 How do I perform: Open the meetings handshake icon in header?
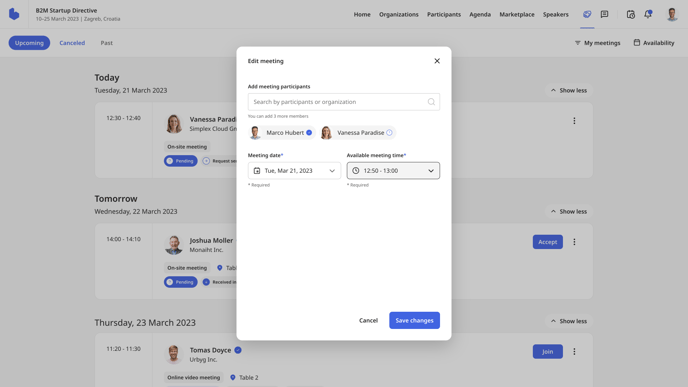pyautogui.click(x=587, y=14)
